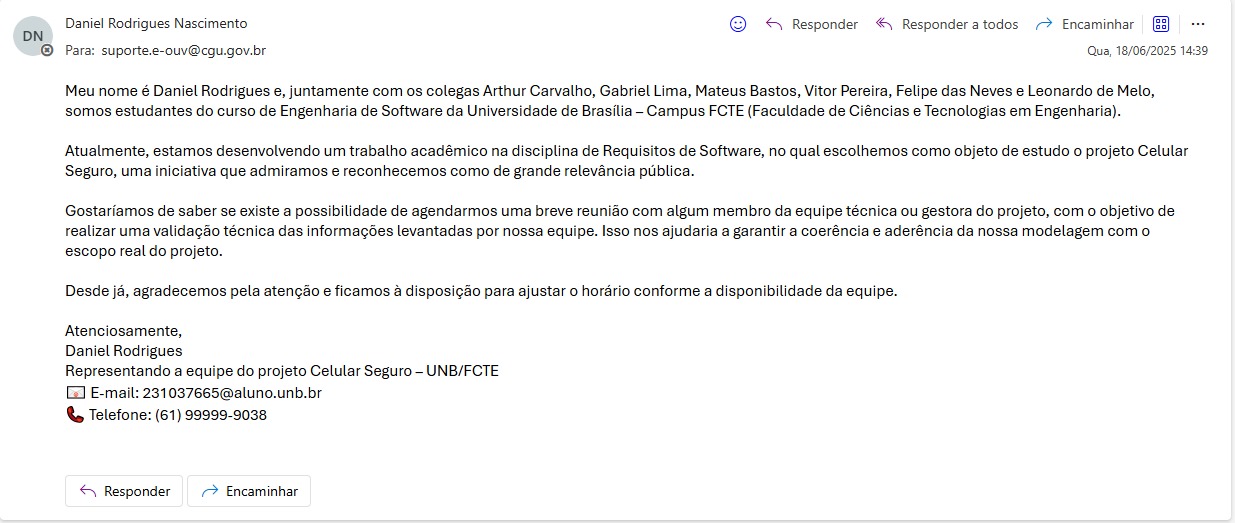The image size is (1235, 523).
Task: Click the Responder button below the message
Action: click(124, 491)
